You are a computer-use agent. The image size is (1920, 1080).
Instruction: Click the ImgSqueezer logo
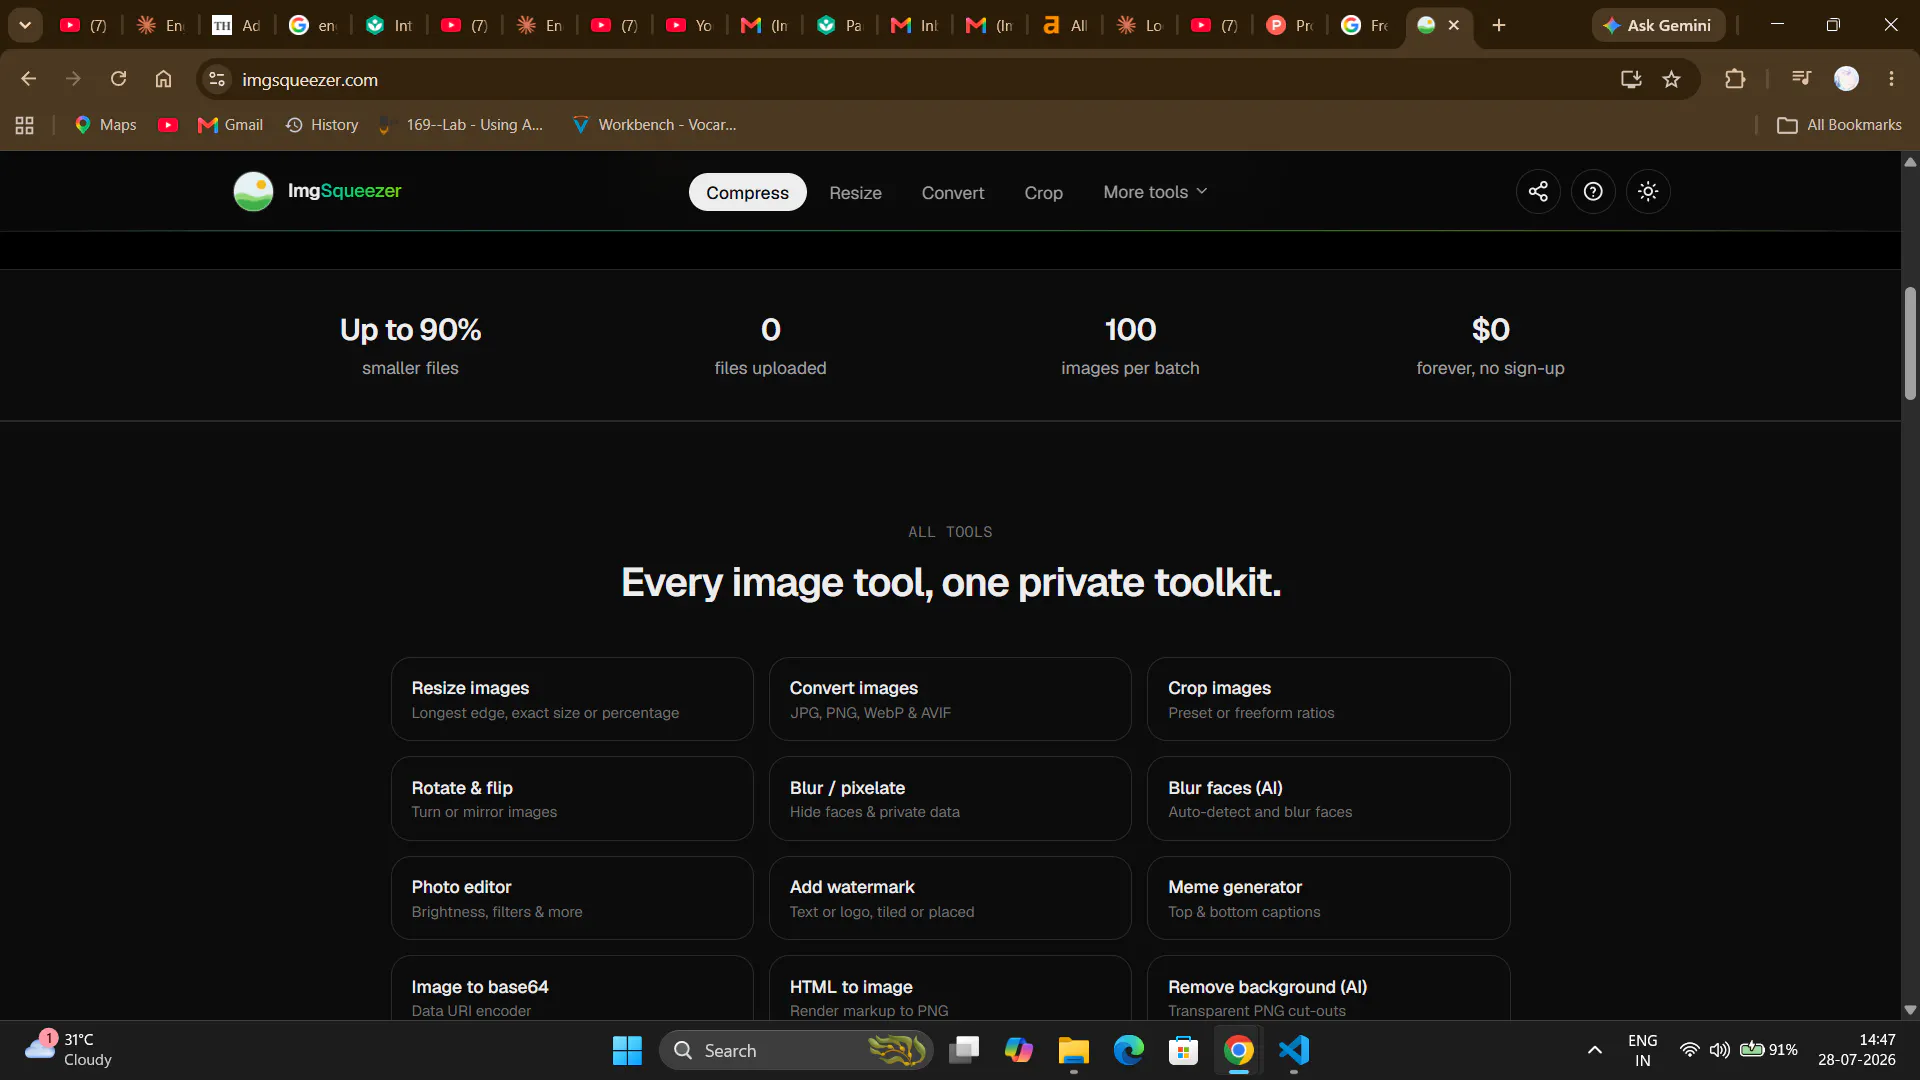click(x=317, y=191)
